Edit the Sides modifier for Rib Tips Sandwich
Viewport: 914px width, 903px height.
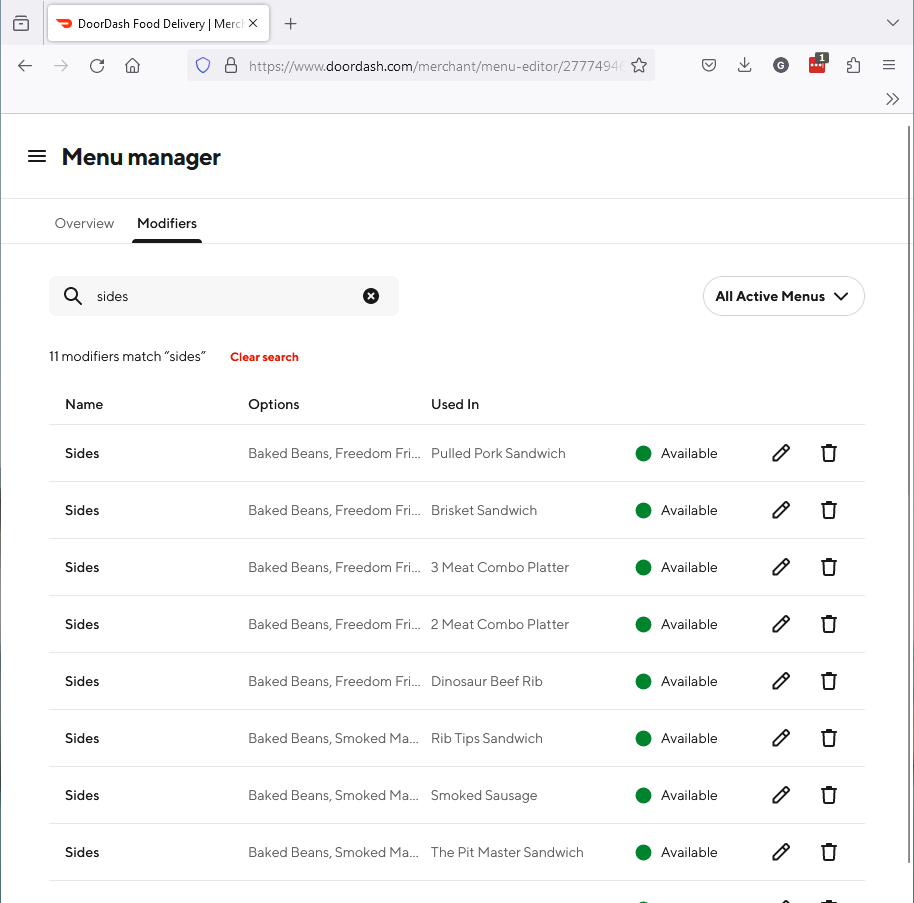tap(781, 738)
